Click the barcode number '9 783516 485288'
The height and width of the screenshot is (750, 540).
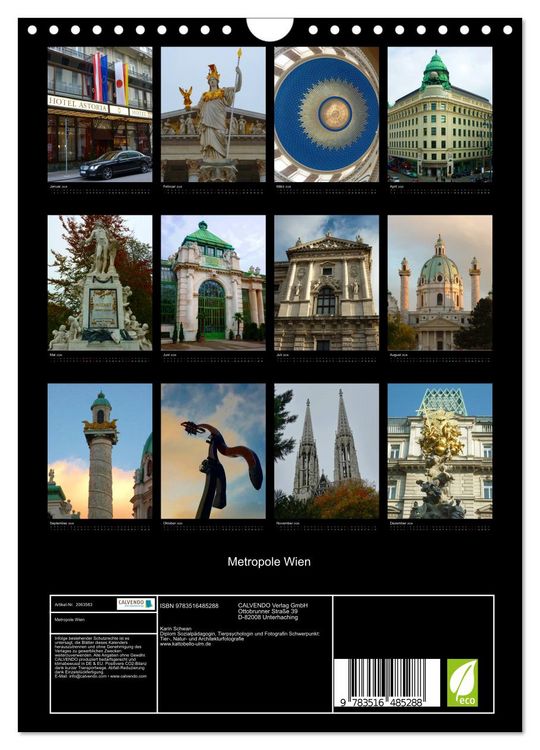click(381, 702)
